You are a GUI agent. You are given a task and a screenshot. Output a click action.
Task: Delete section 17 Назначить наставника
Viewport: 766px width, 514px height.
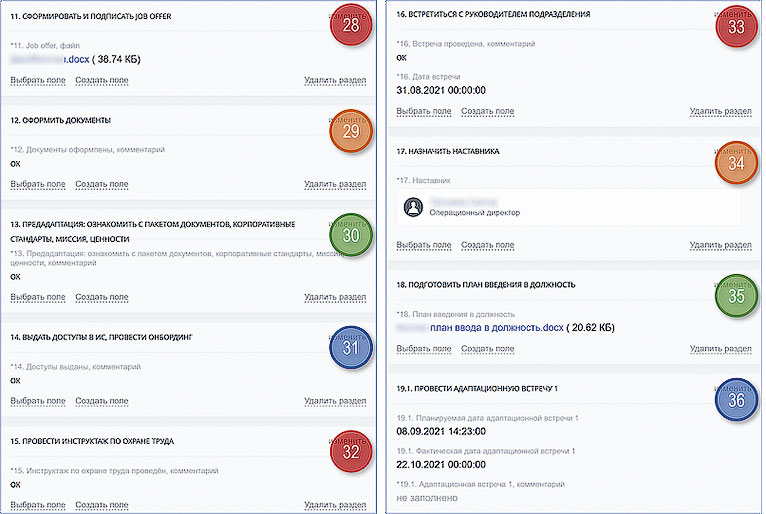click(x=721, y=245)
